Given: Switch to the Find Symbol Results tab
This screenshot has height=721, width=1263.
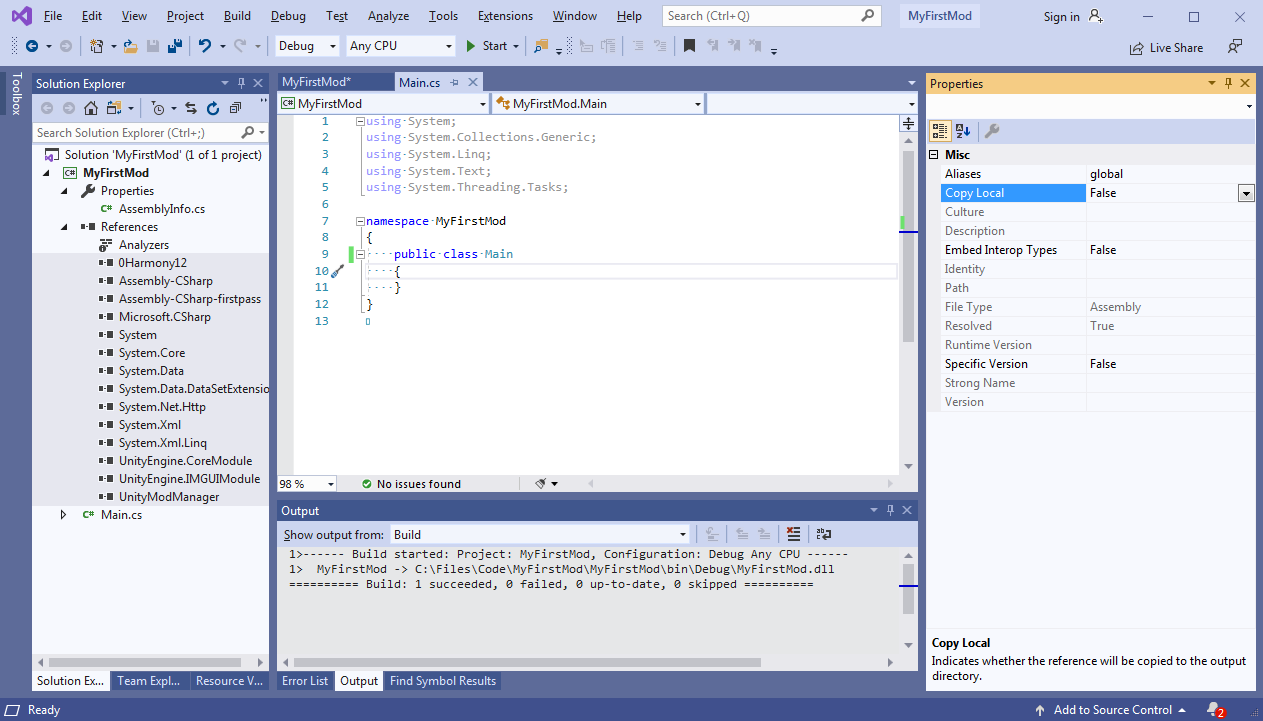Looking at the screenshot, I should 443,681.
